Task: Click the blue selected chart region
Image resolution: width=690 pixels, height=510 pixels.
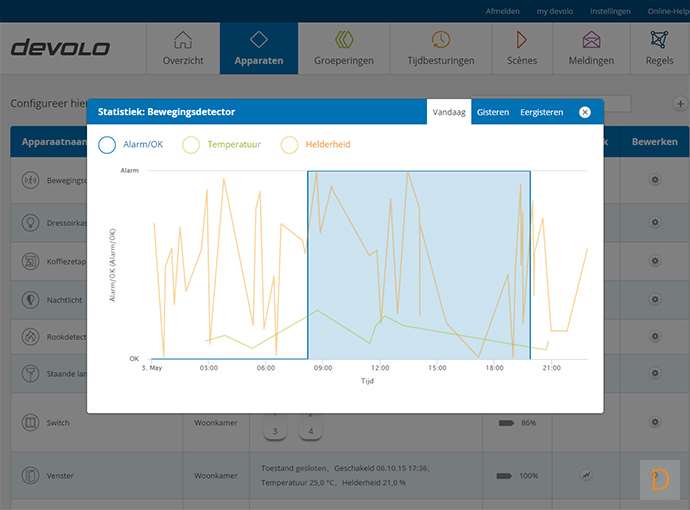Action: point(419,265)
